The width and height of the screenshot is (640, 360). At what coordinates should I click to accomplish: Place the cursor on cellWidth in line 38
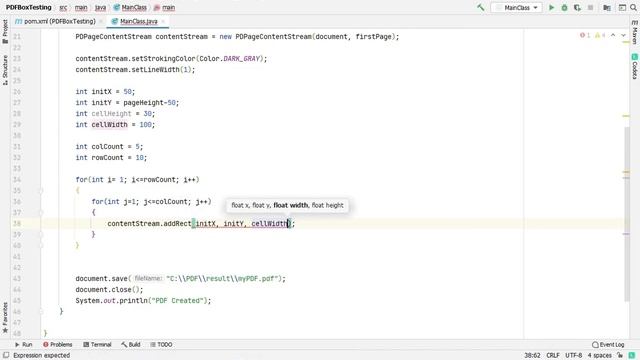[269, 224]
